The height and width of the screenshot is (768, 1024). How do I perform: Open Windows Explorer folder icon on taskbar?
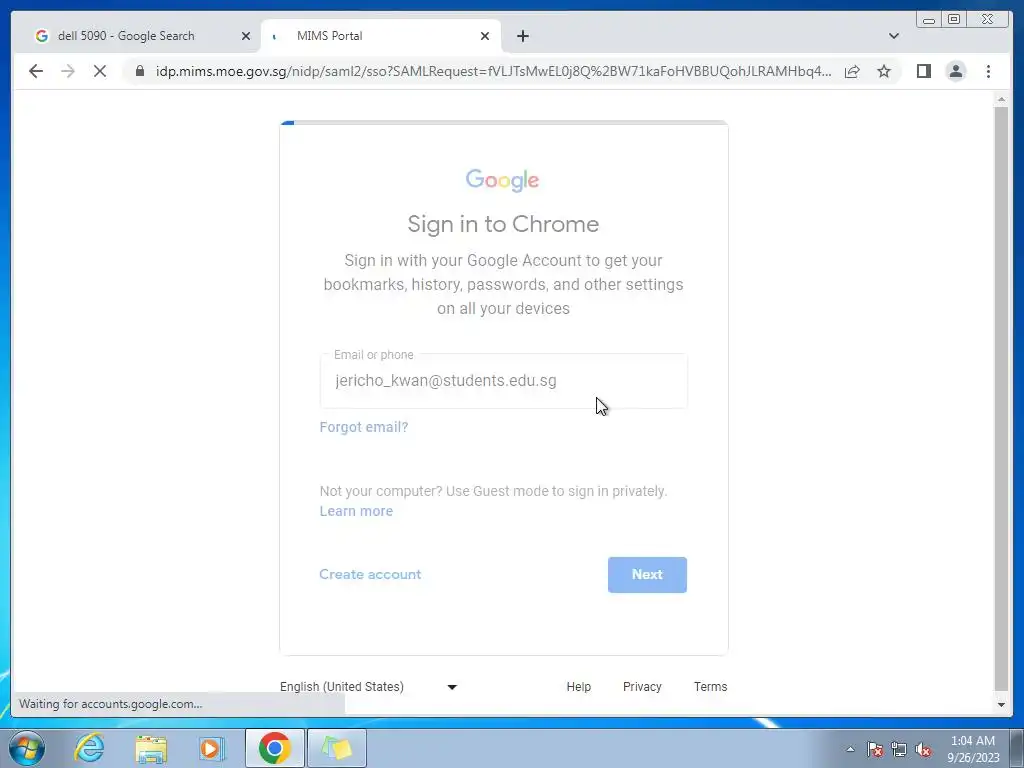tap(151, 748)
